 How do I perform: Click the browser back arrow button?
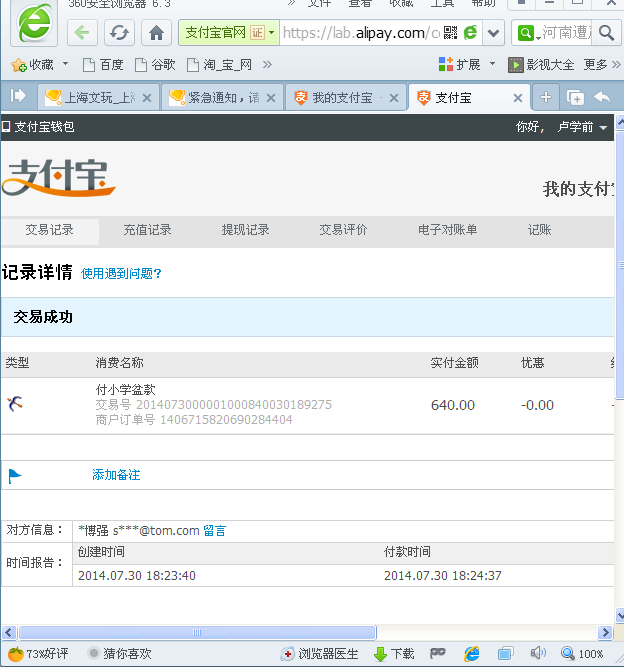pos(82,32)
